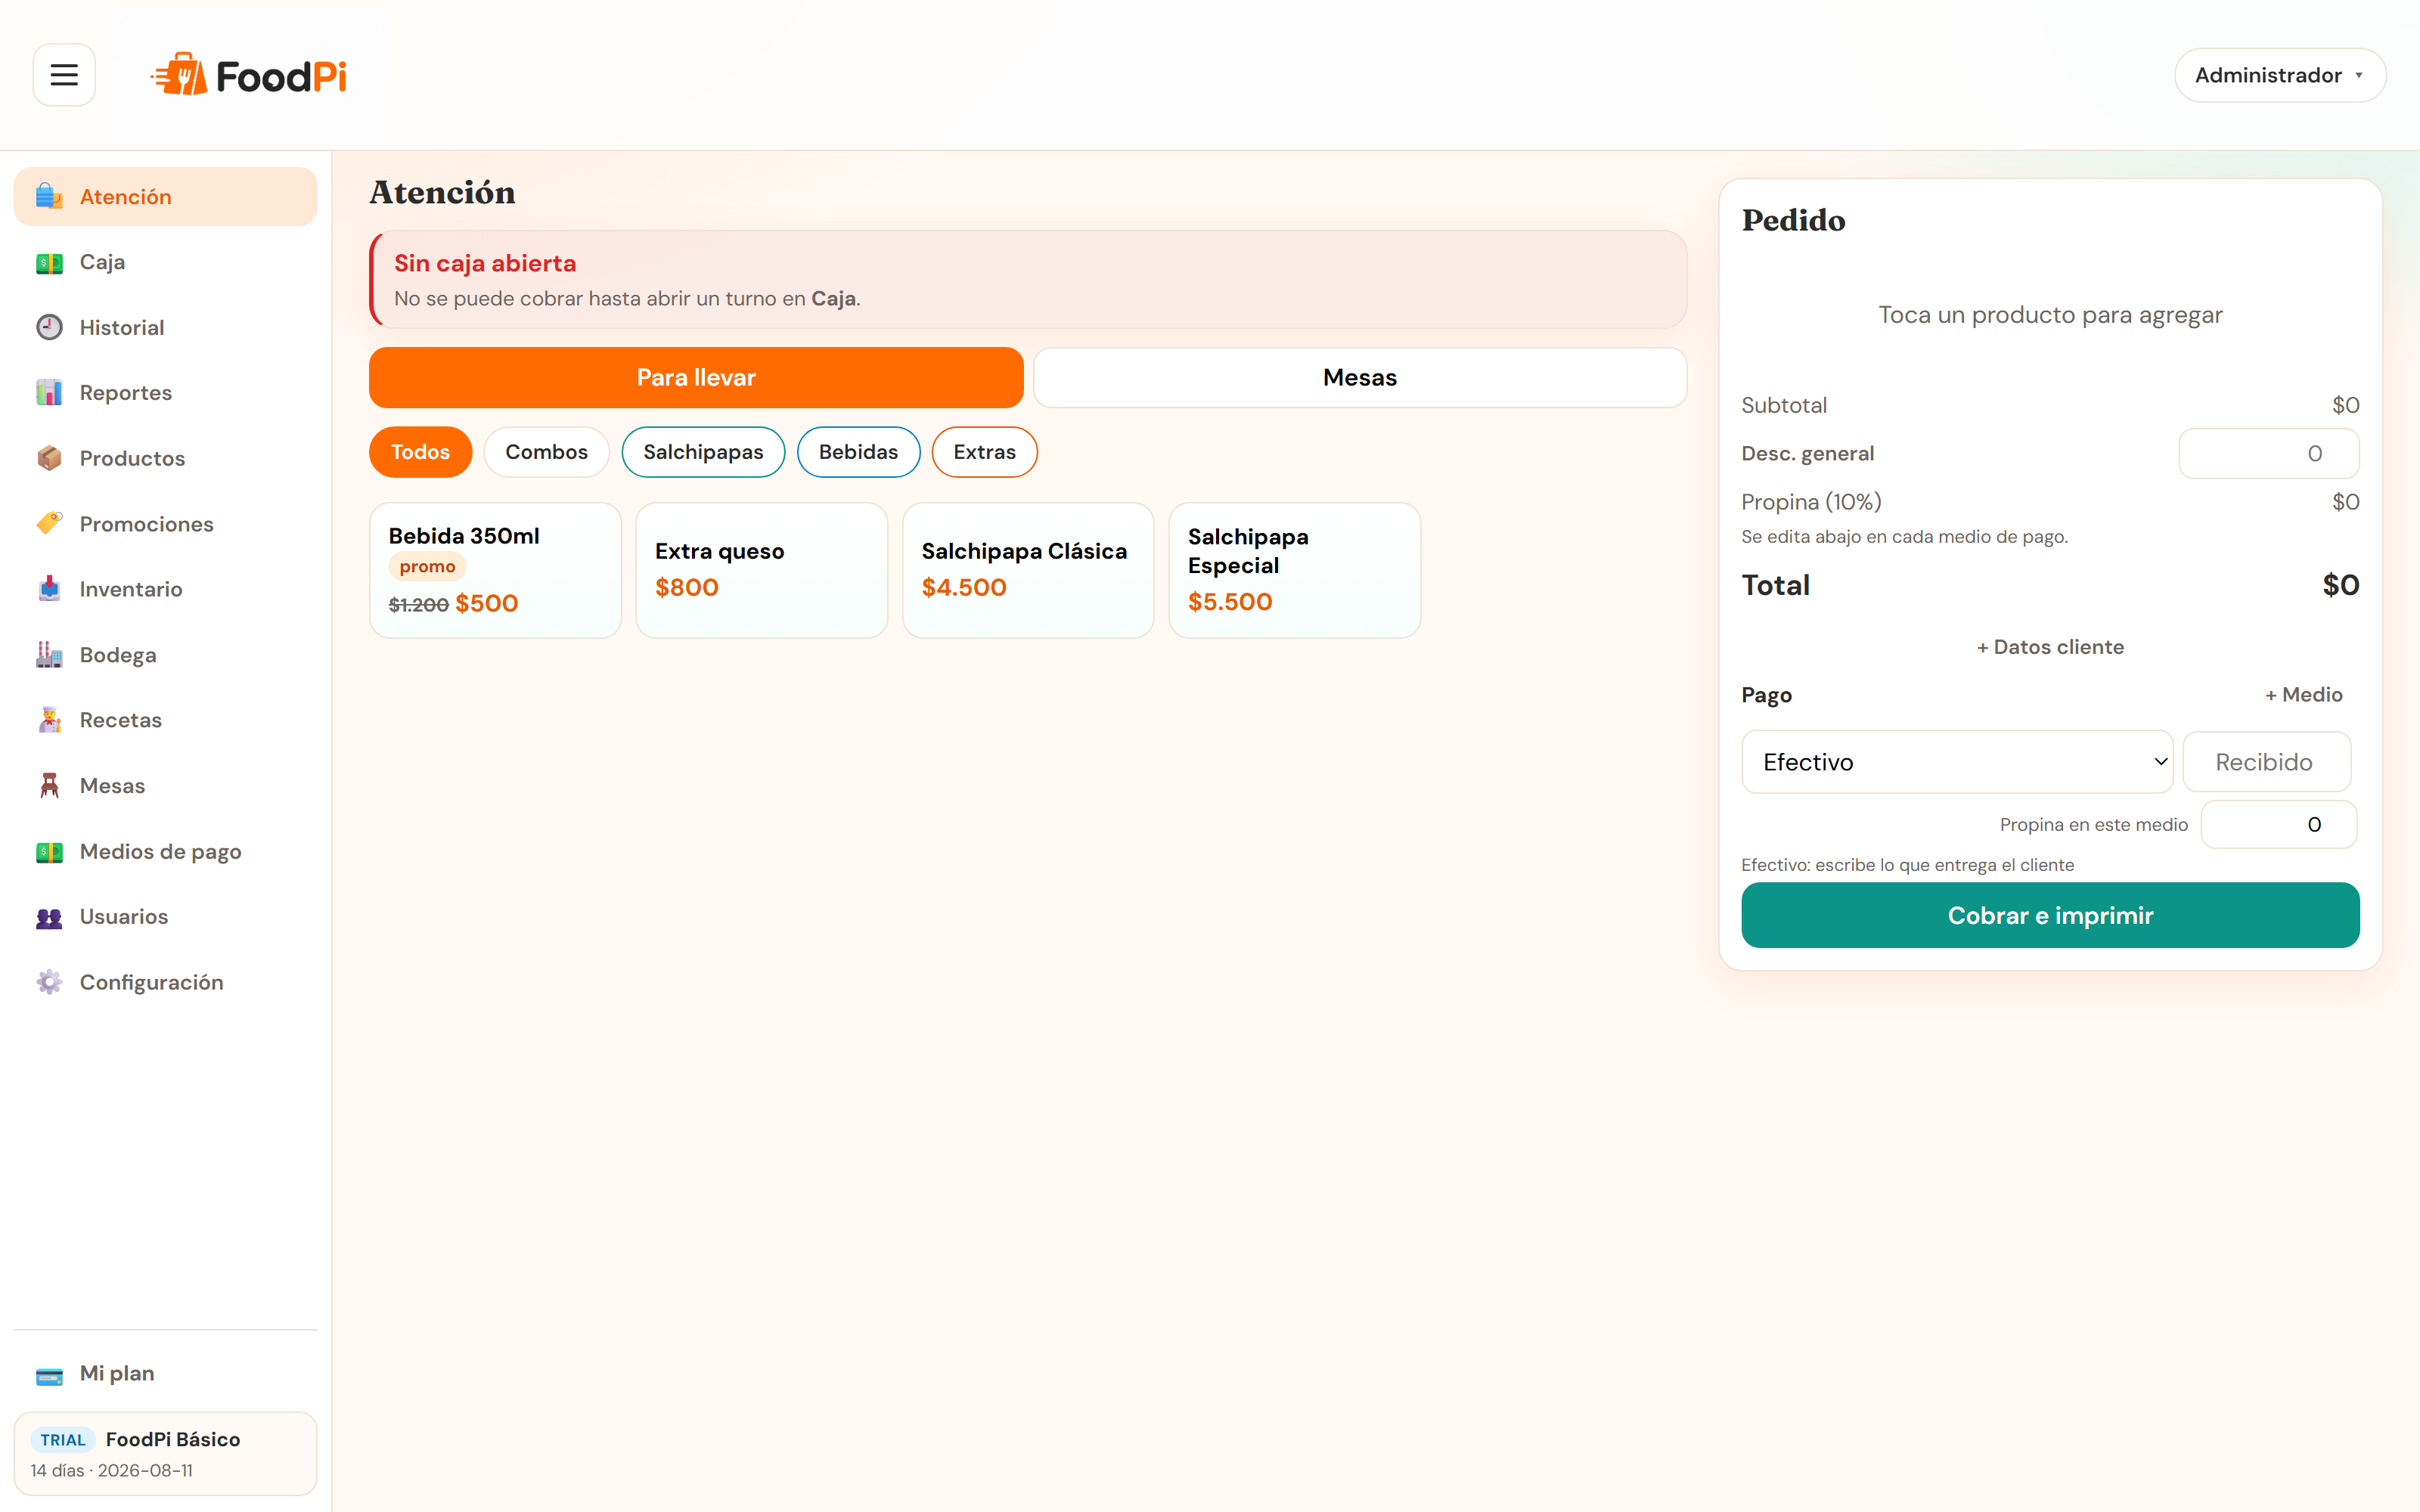Open the Reportes section

[x=126, y=393]
